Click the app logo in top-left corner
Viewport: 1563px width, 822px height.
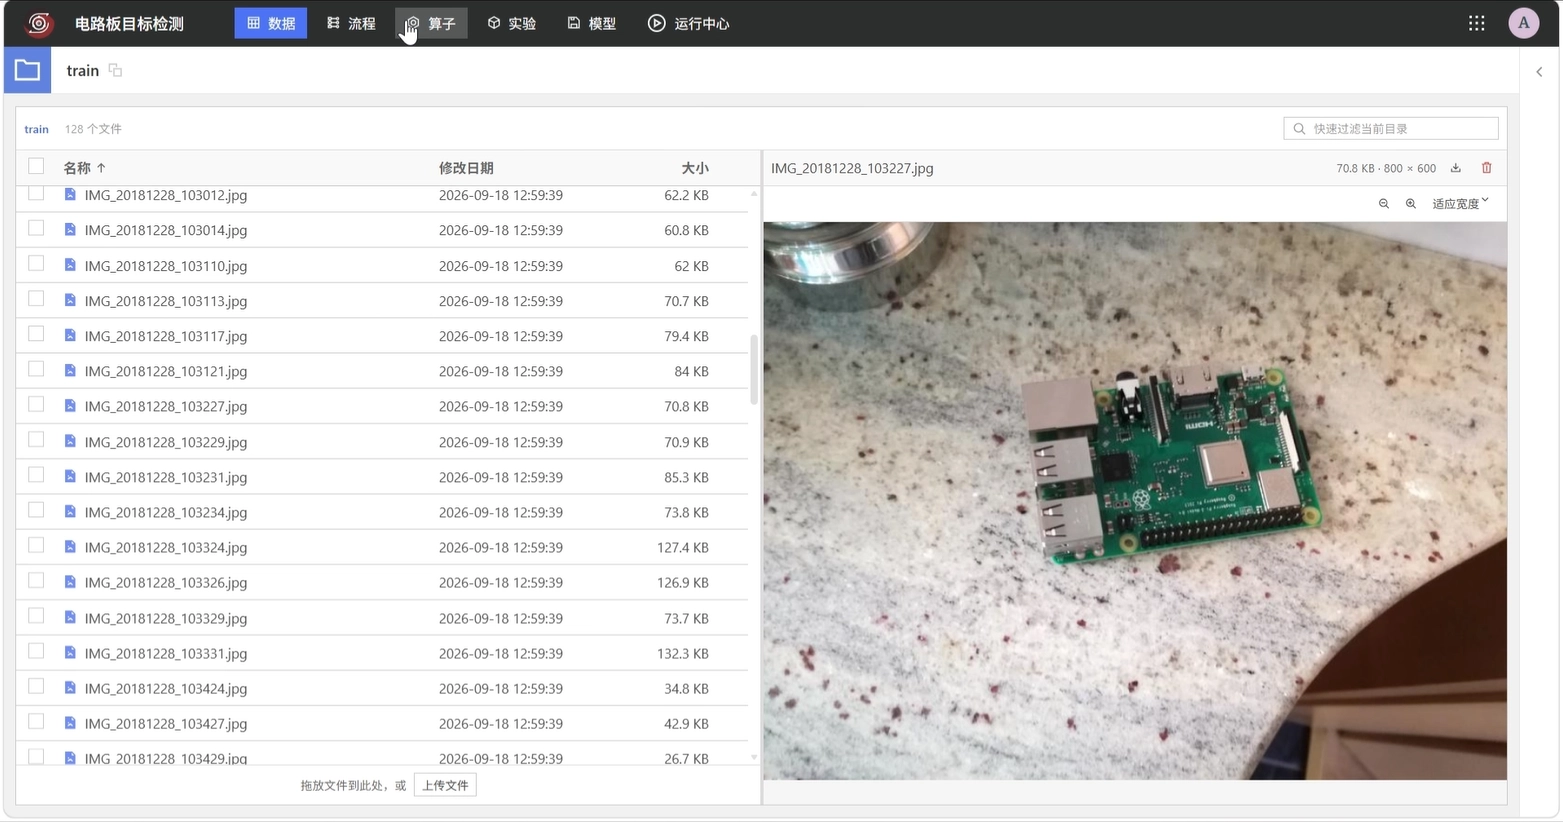(39, 23)
